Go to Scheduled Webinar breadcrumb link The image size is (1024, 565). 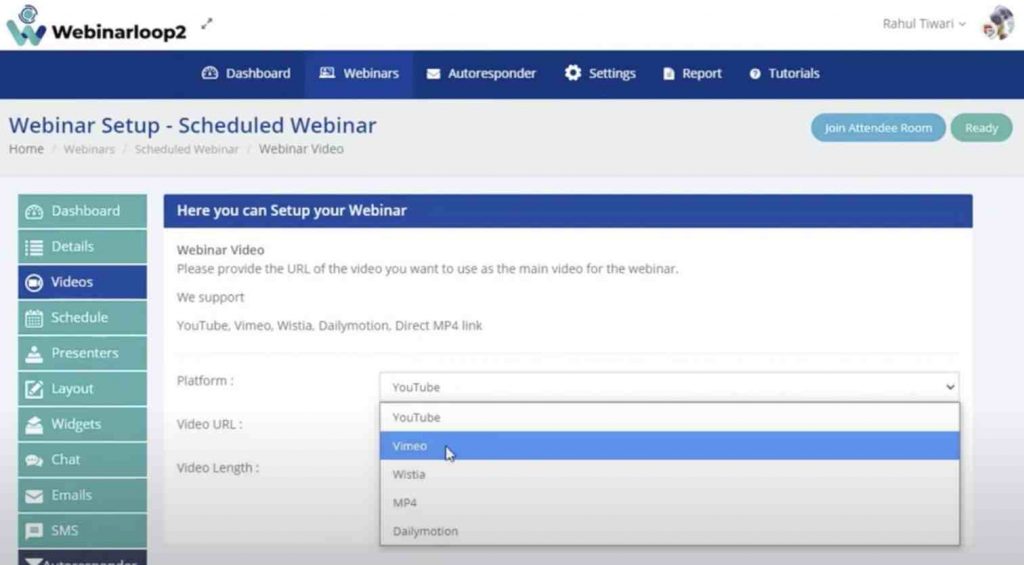(x=186, y=149)
